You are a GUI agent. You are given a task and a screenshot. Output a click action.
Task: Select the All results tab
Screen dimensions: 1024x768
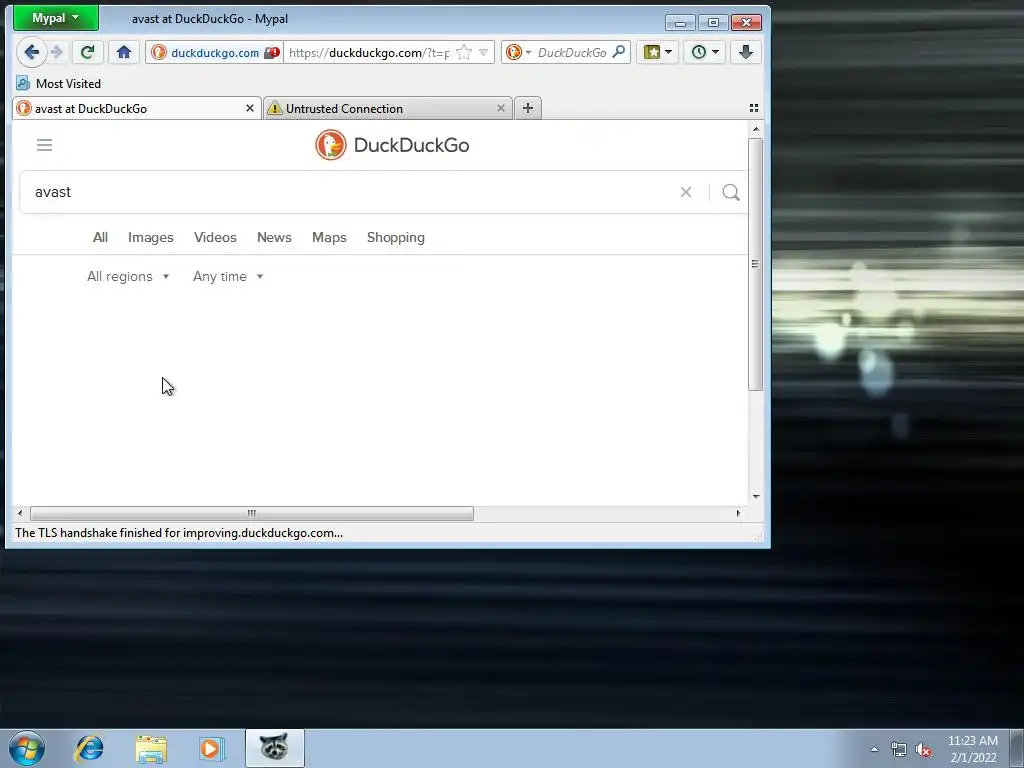[100, 238]
